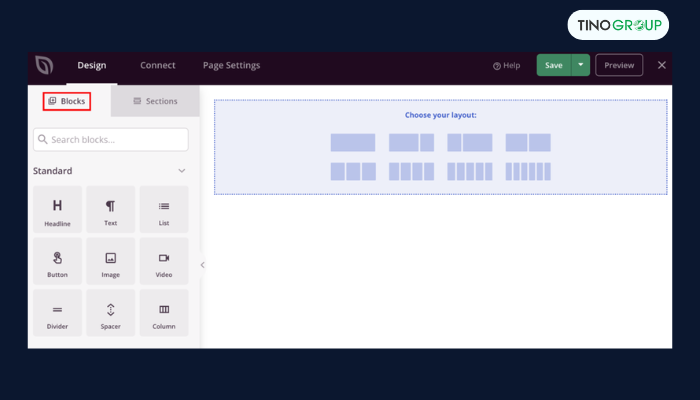The image size is (700, 400).
Task: Add a Spacer block
Action: (x=110, y=313)
